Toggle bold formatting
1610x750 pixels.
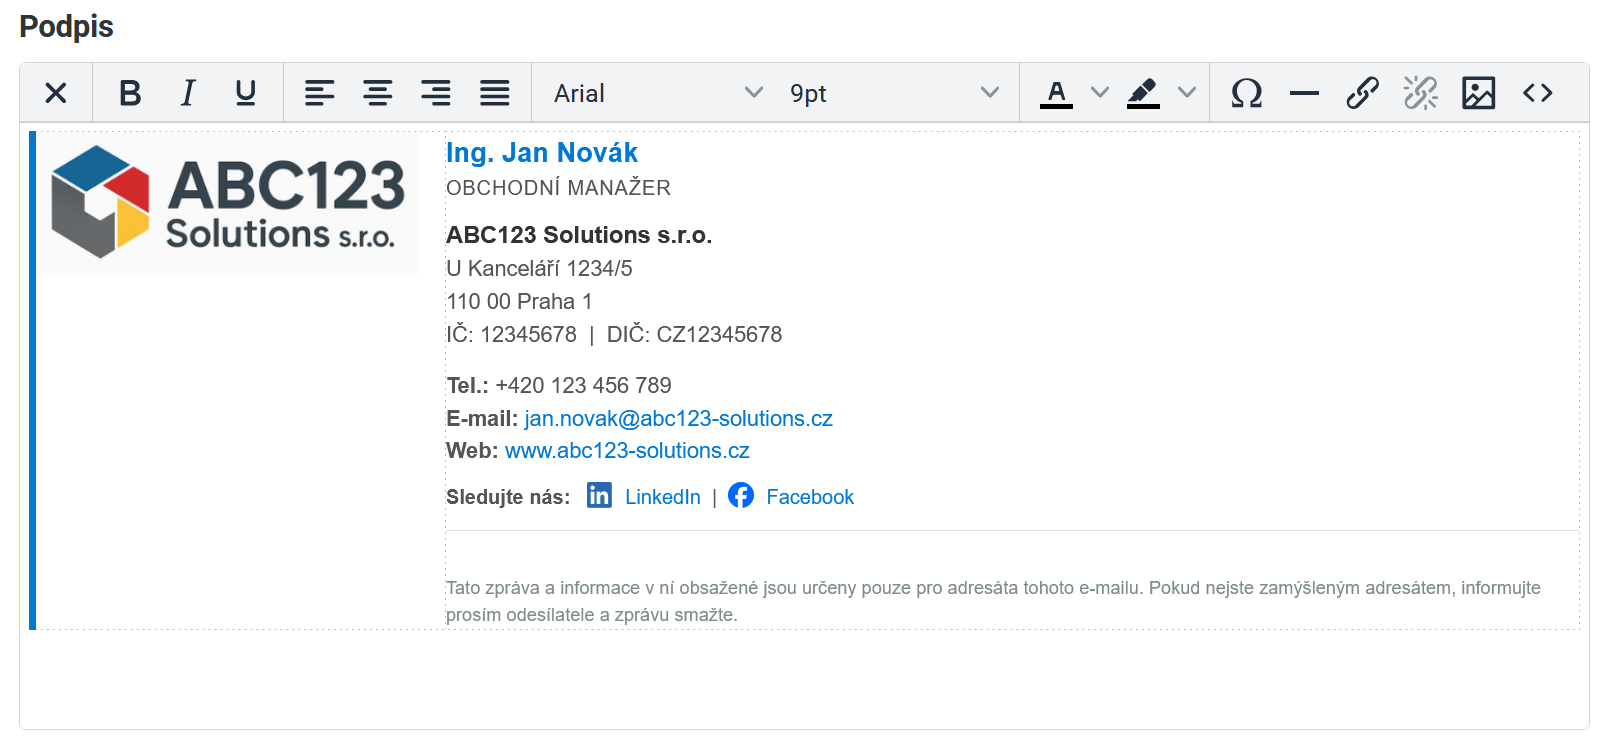tap(130, 93)
